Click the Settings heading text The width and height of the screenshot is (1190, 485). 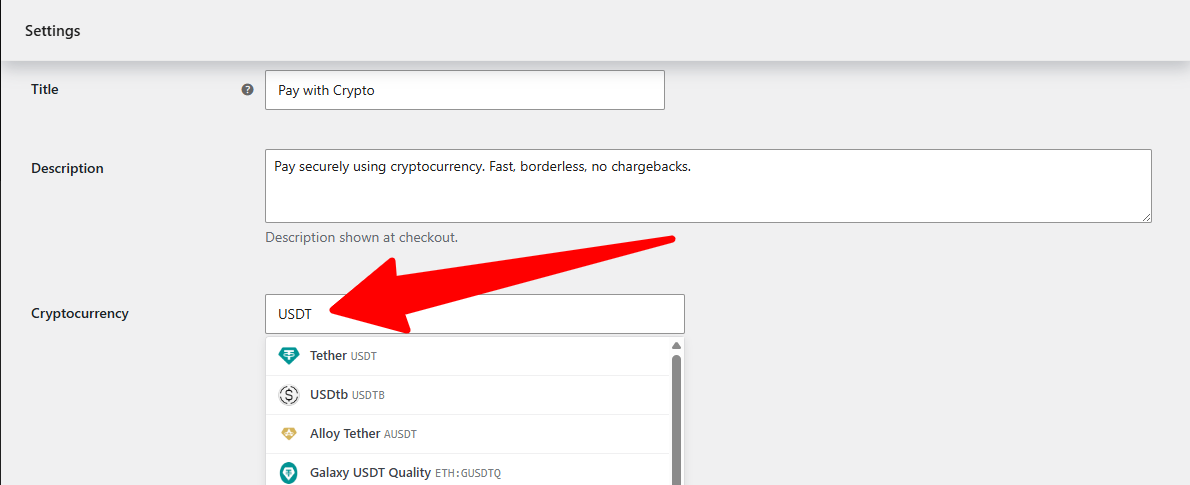(x=52, y=31)
